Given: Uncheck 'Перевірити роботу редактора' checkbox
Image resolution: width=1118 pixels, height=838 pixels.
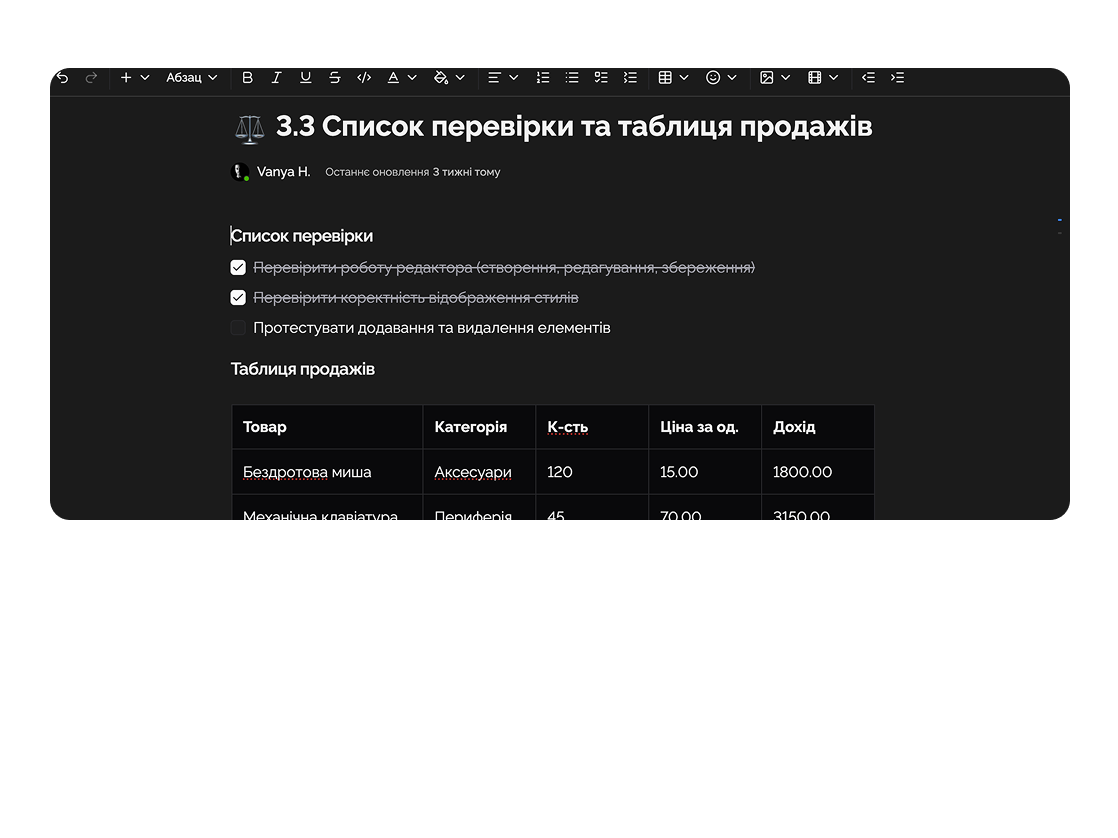Looking at the screenshot, I should click(x=238, y=267).
